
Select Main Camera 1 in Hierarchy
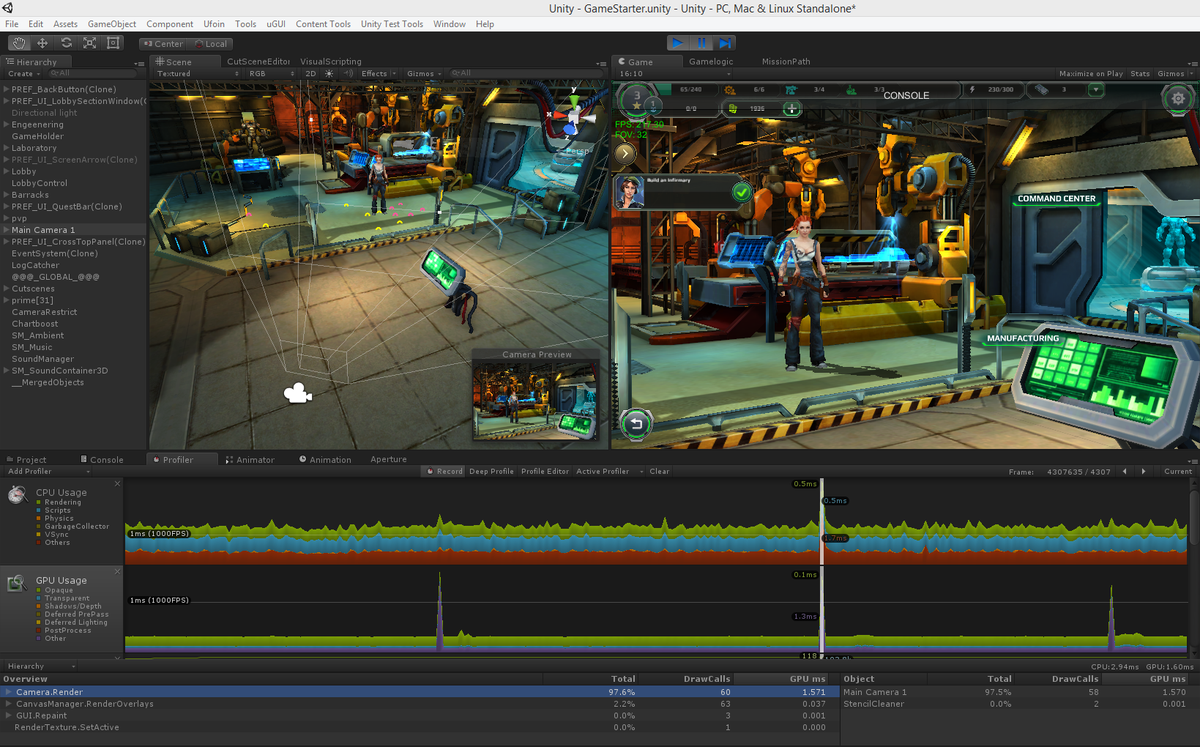coord(43,230)
